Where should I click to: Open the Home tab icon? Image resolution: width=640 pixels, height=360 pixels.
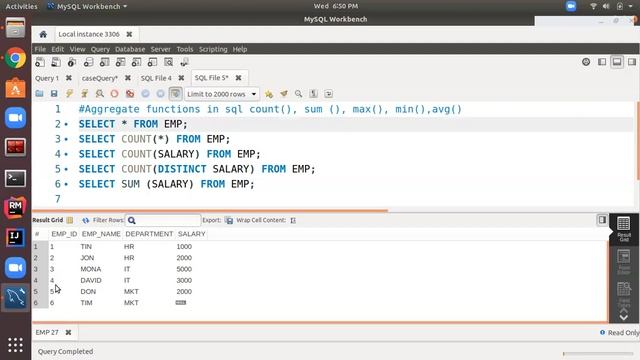point(43,34)
